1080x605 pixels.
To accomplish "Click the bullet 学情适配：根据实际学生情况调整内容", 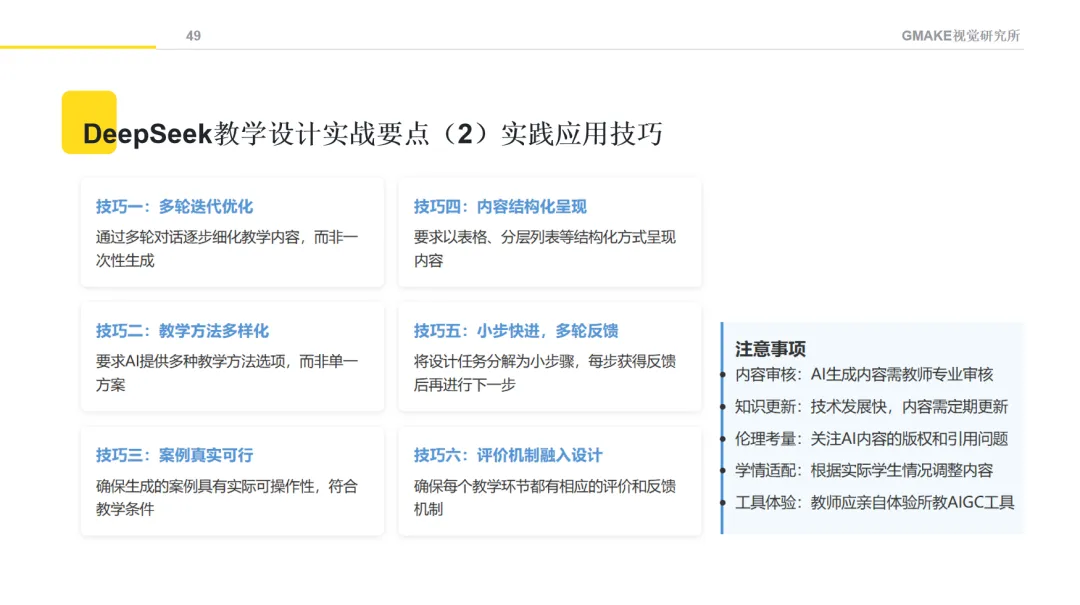I will click(x=864, y=471).
